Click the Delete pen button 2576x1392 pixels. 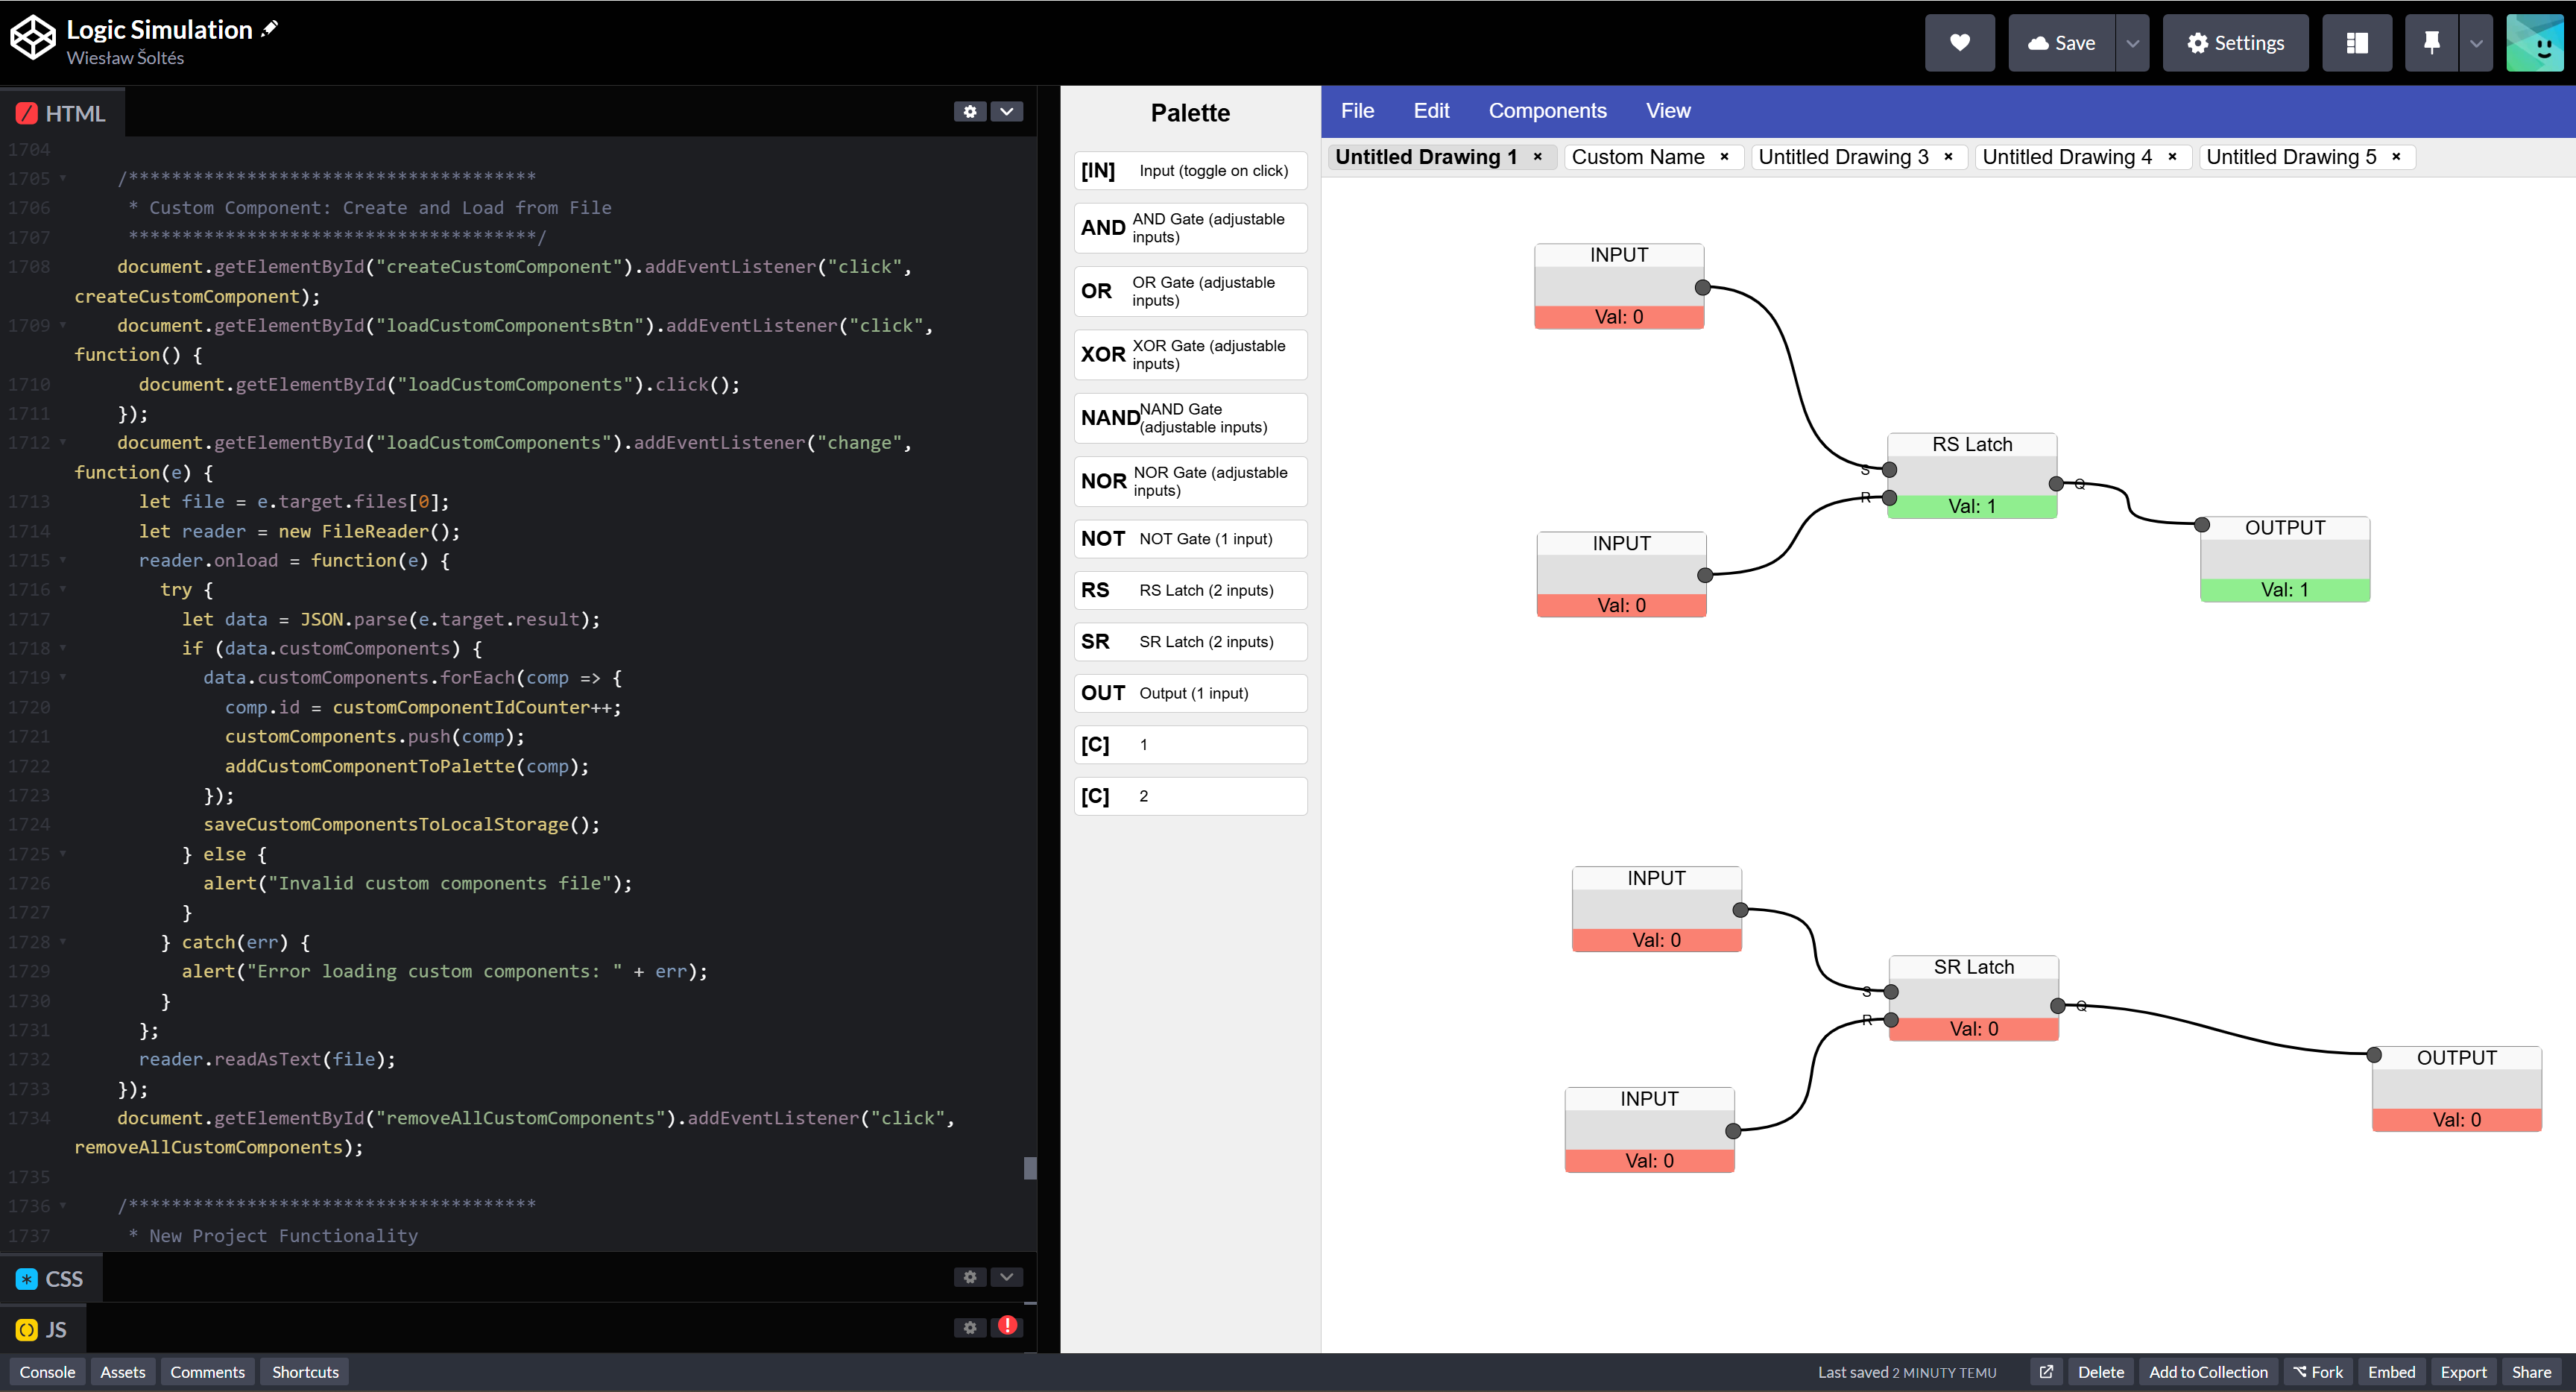[2100, 1372]
